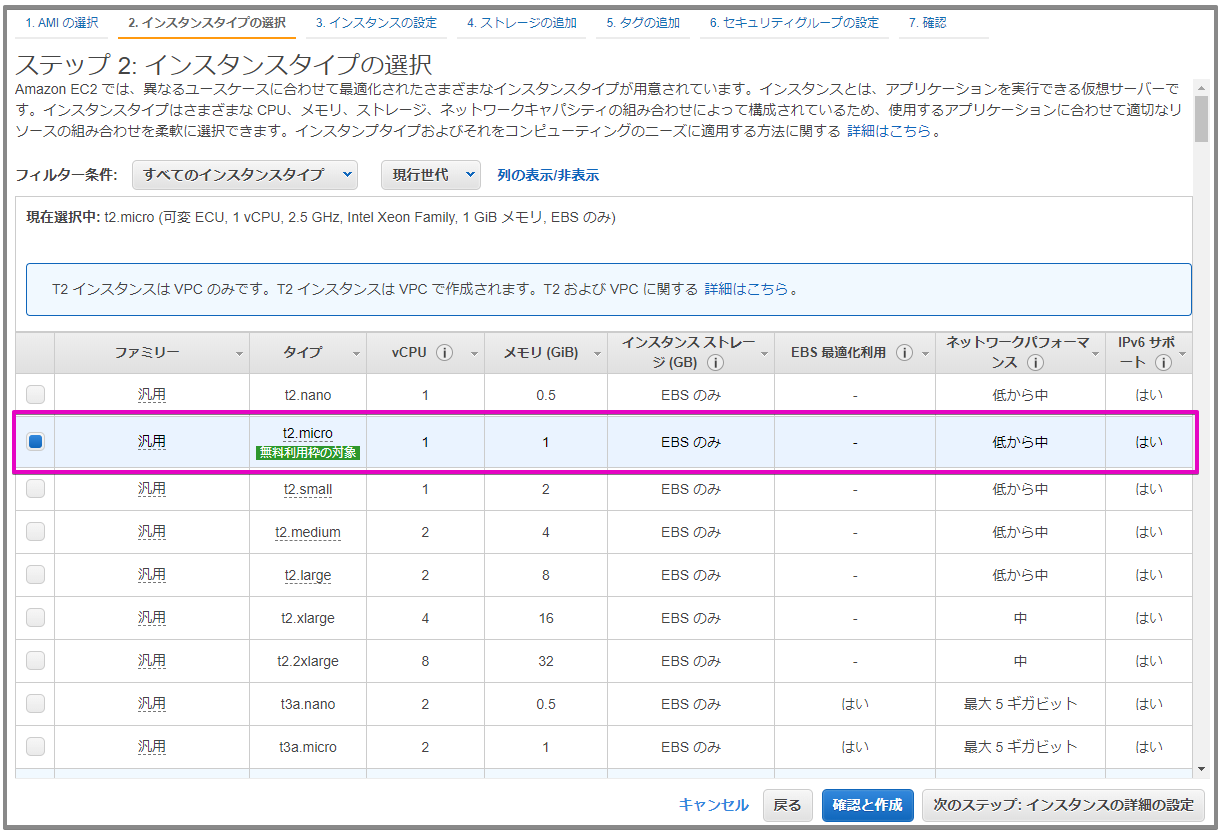This screenshot has width=1223, height=833.
Task: Click the t3a.micro type cell
Action: [x=308, y=747]
